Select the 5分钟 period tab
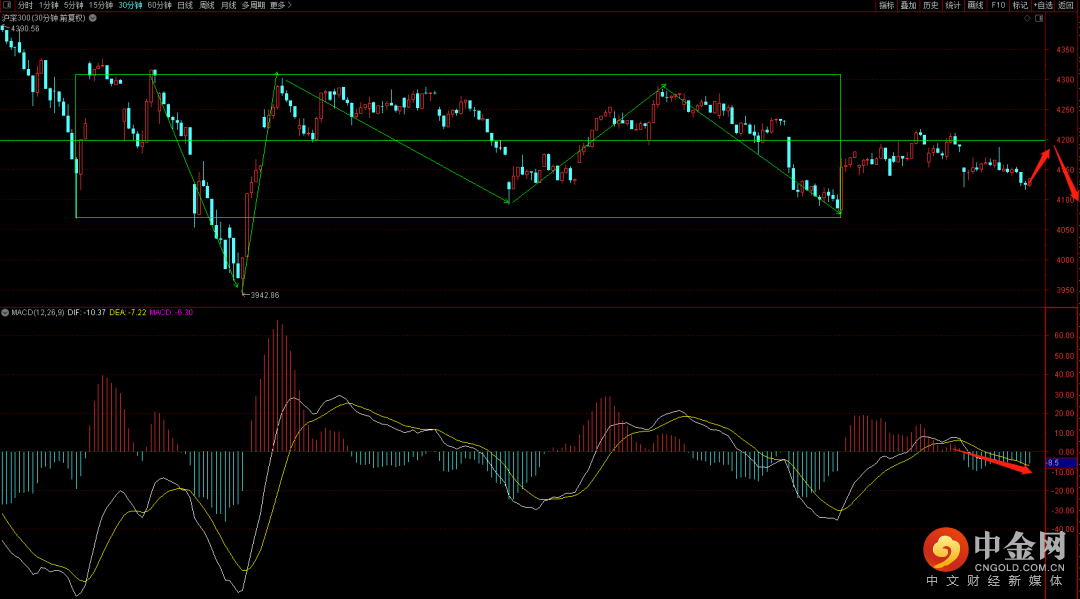The height and width of the screenshot is (599, 1080). click(74, 5)
